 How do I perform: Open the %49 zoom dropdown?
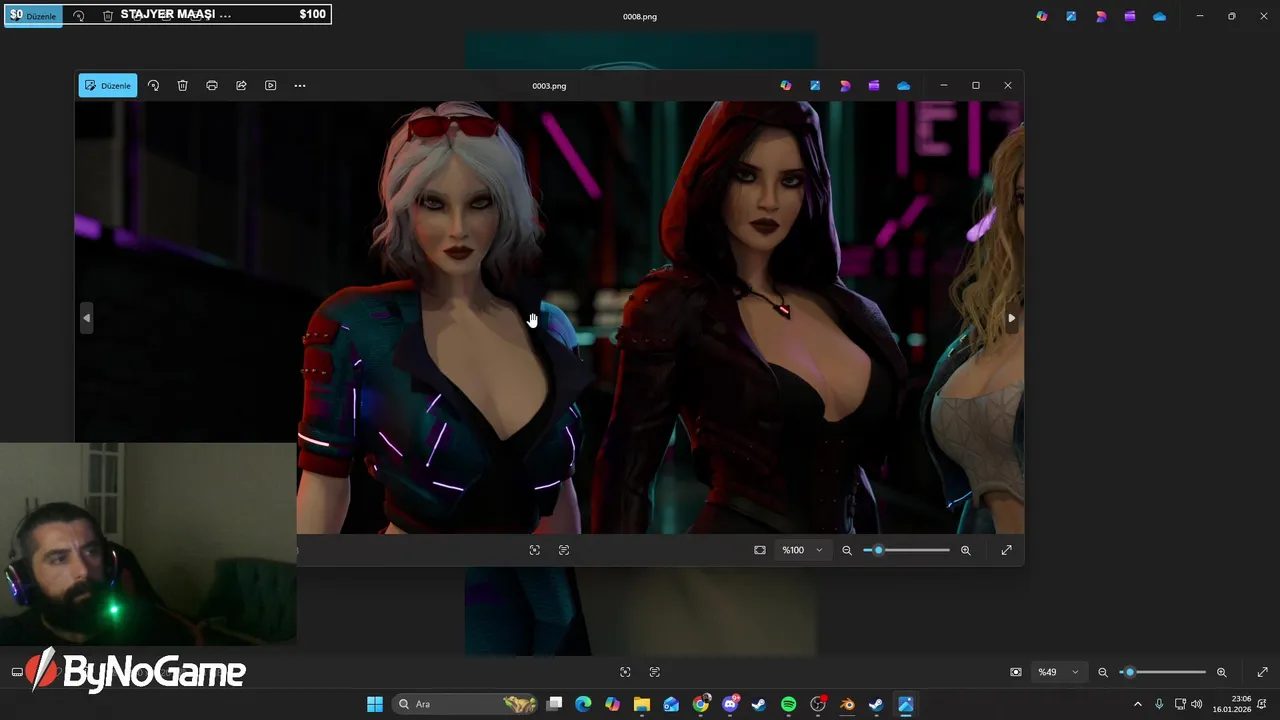coord(1058,672)
